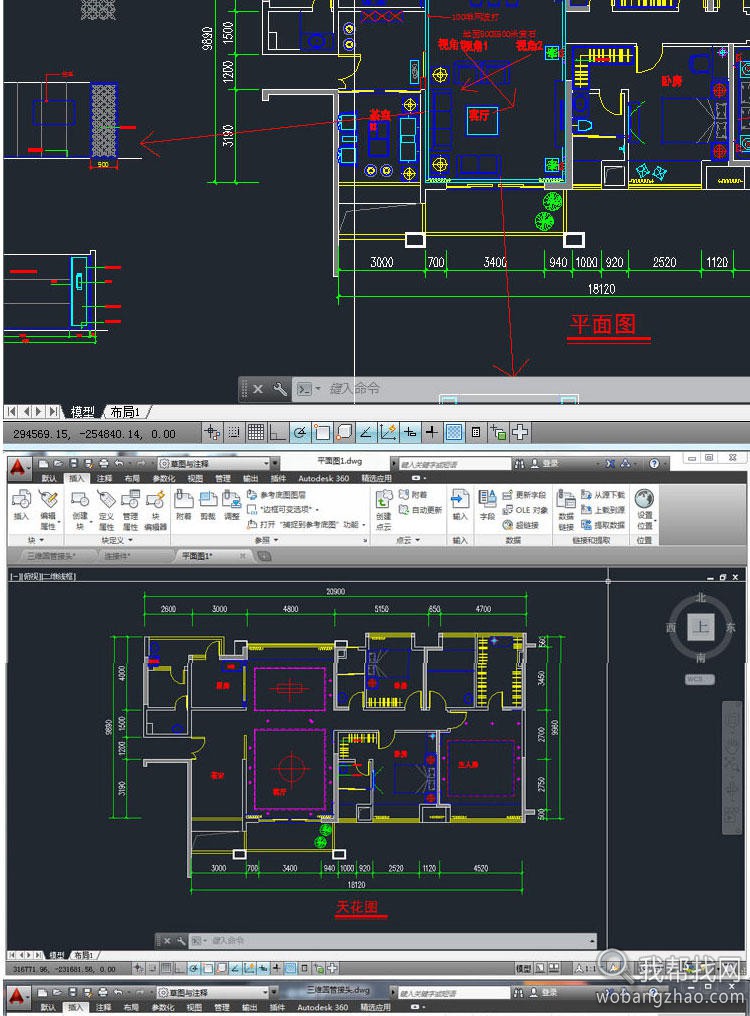
Task: Click the 调整 (Adjust) reference icon
Action: [x=231, y=505]
